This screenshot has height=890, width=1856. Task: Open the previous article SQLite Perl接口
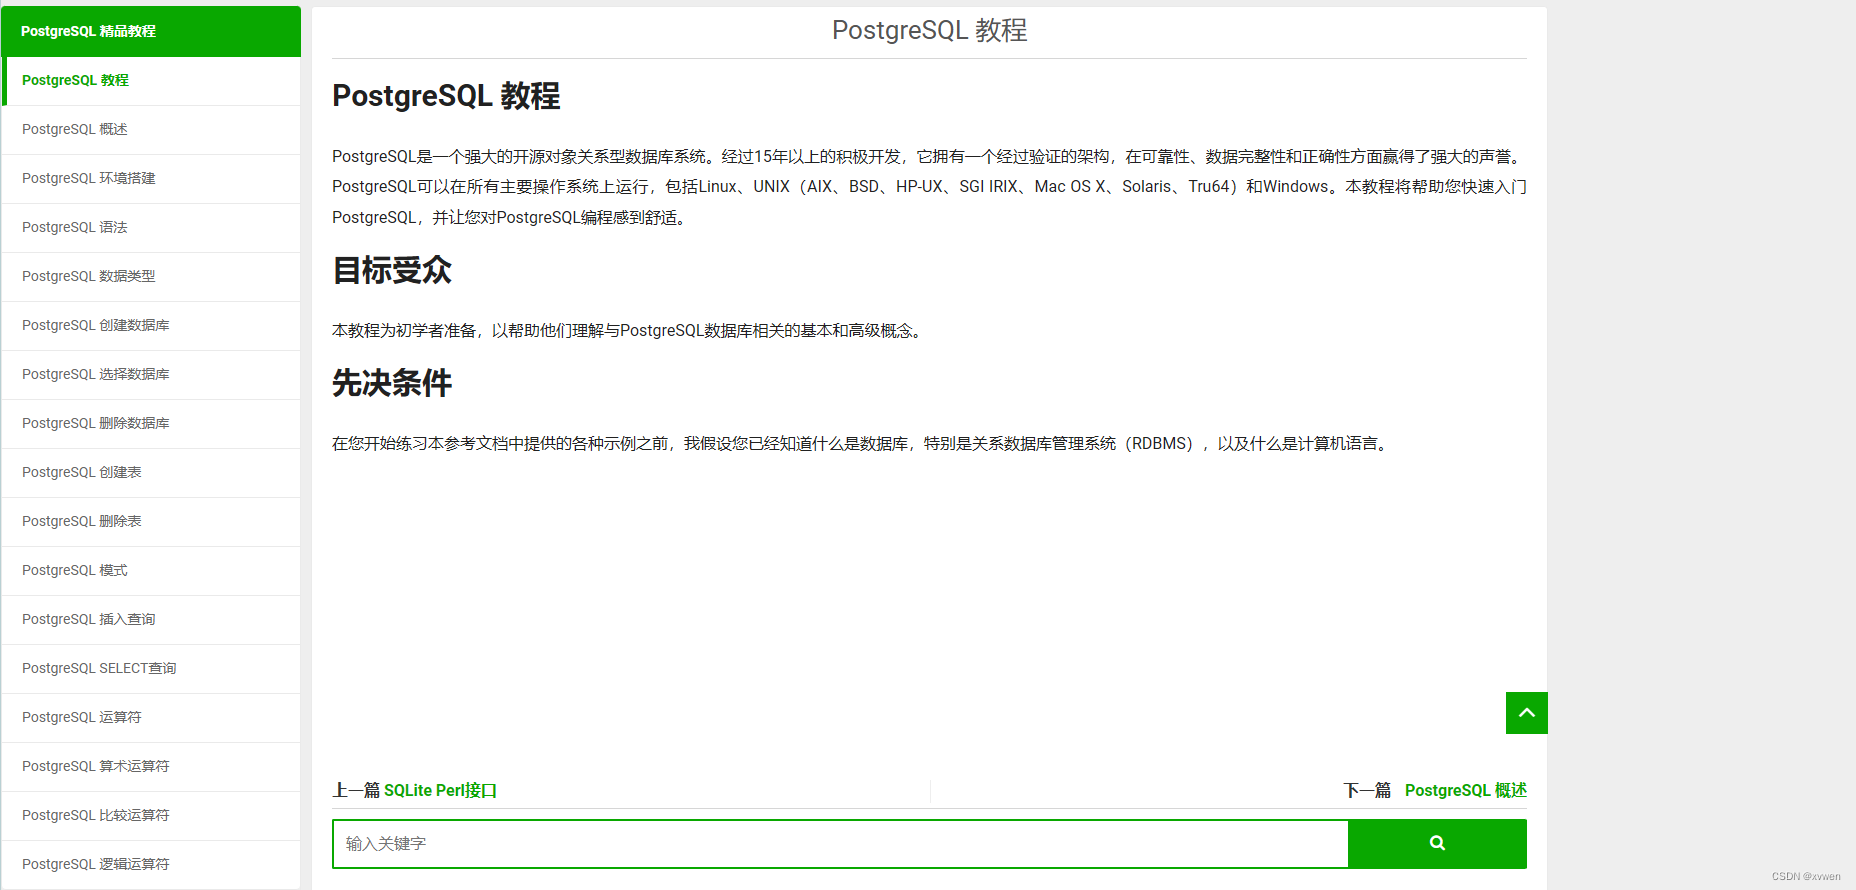click(440, 790)
